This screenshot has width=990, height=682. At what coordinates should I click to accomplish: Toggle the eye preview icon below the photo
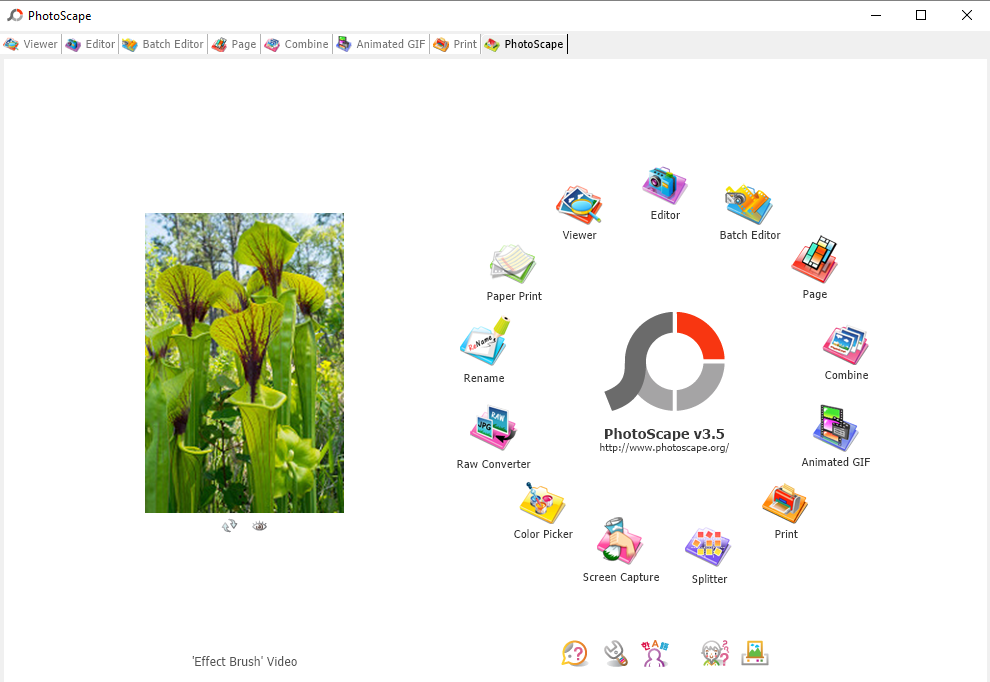(x=259, y=525)
